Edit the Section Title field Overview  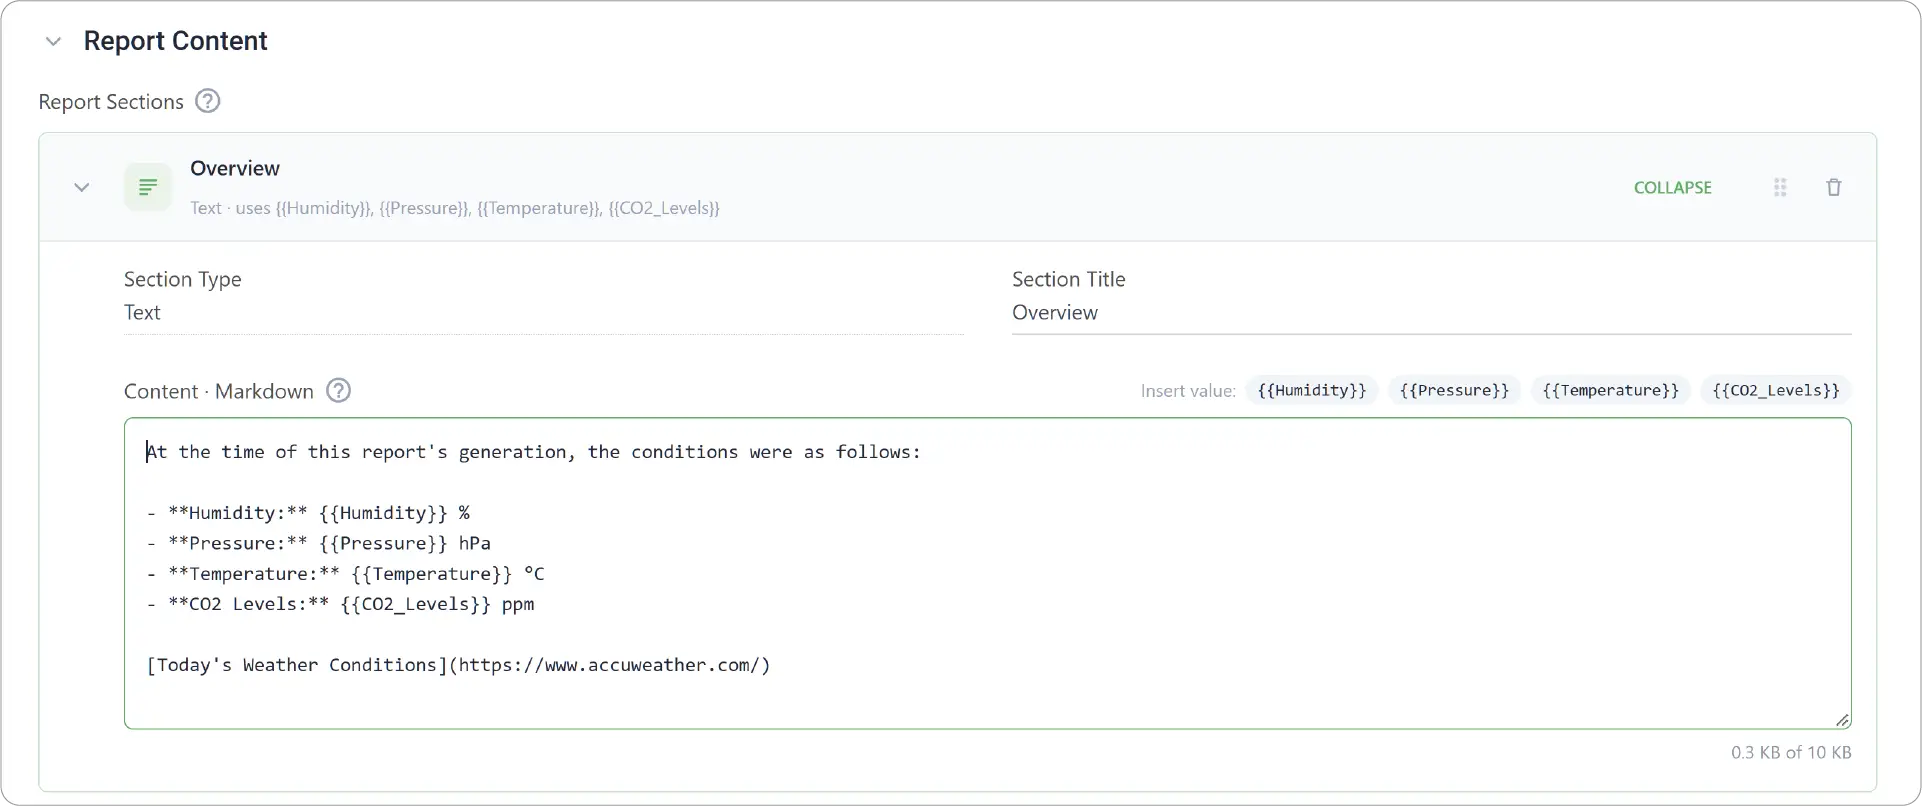pos(1431,313)
